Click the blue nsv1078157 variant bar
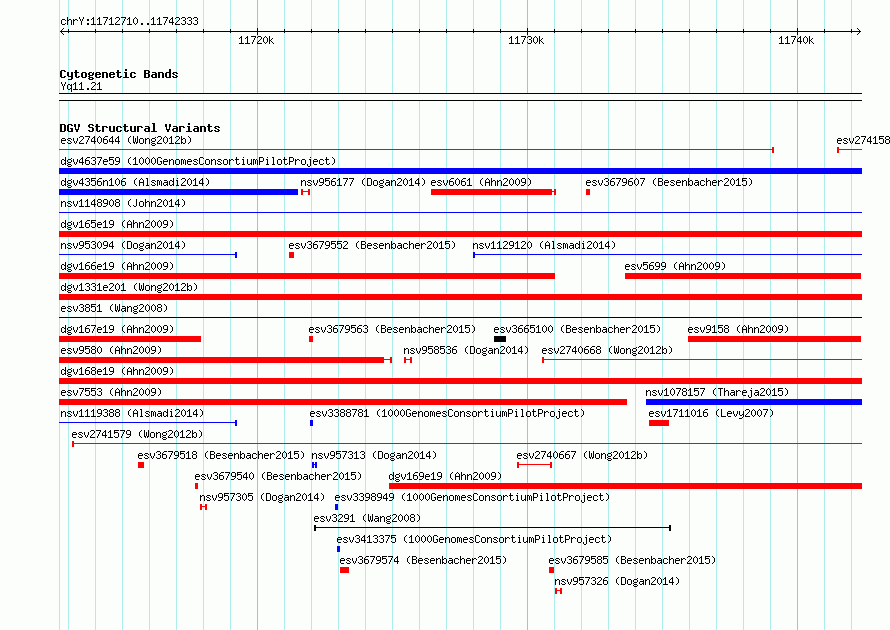This screenshot has height=630, width=890. coord(754,402)
